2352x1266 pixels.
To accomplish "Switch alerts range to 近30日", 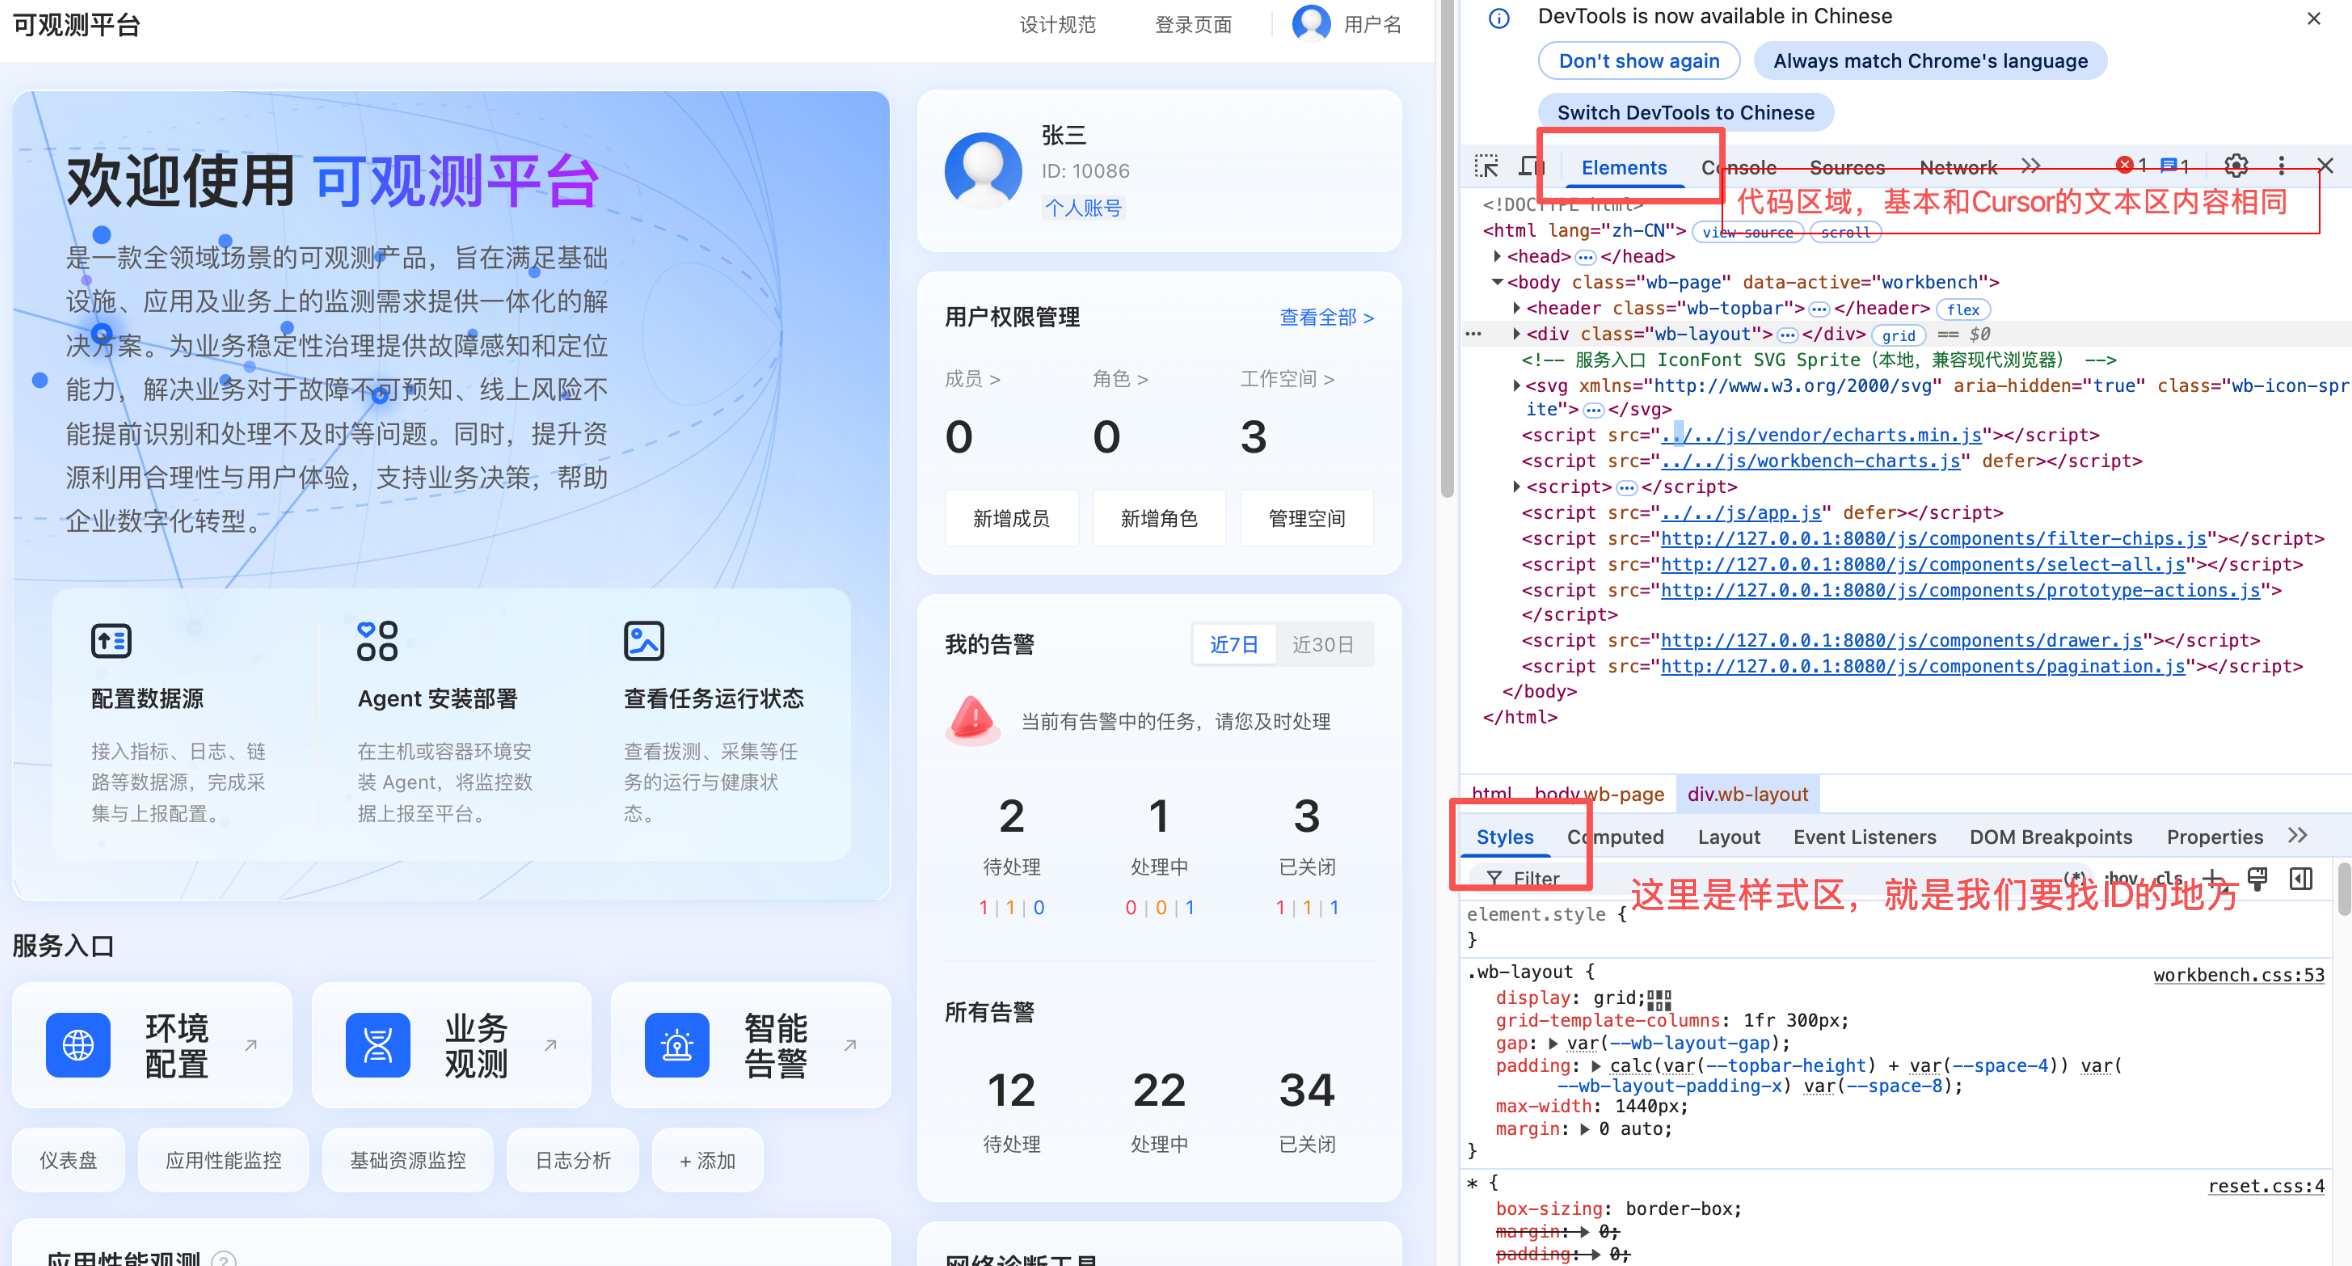I will [x=1323, y=645].
